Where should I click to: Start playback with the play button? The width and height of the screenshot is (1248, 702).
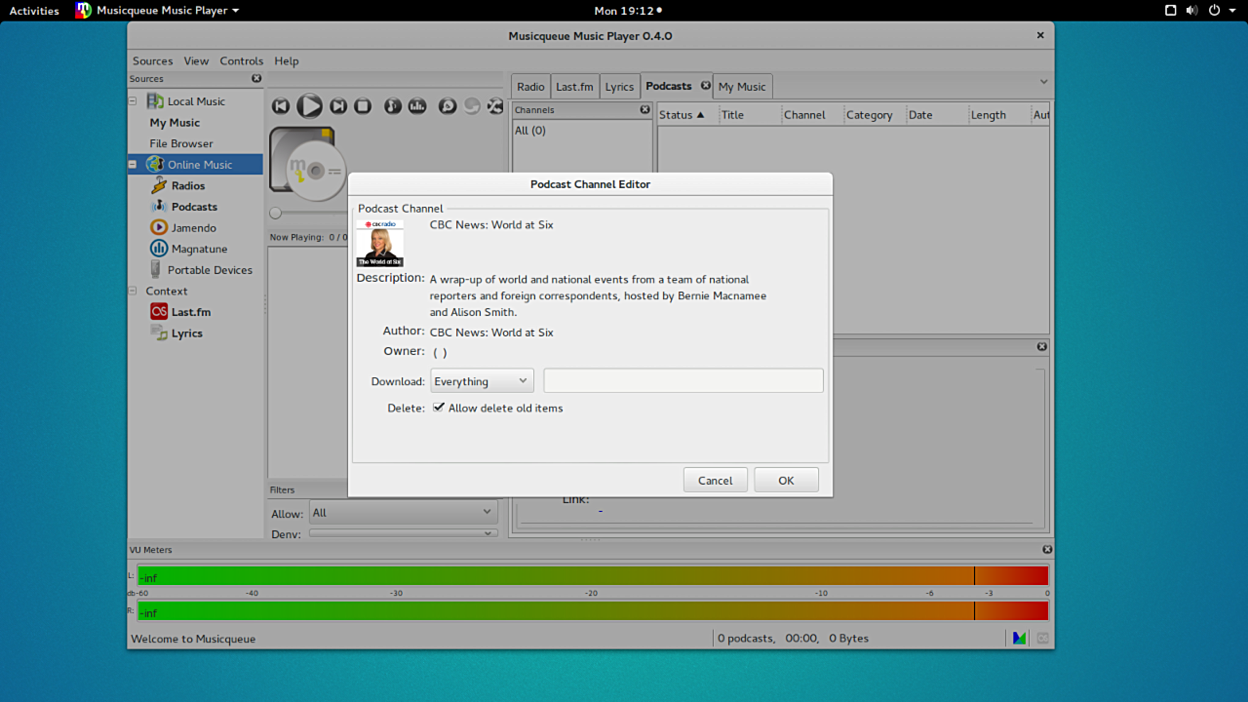[310, 106]
